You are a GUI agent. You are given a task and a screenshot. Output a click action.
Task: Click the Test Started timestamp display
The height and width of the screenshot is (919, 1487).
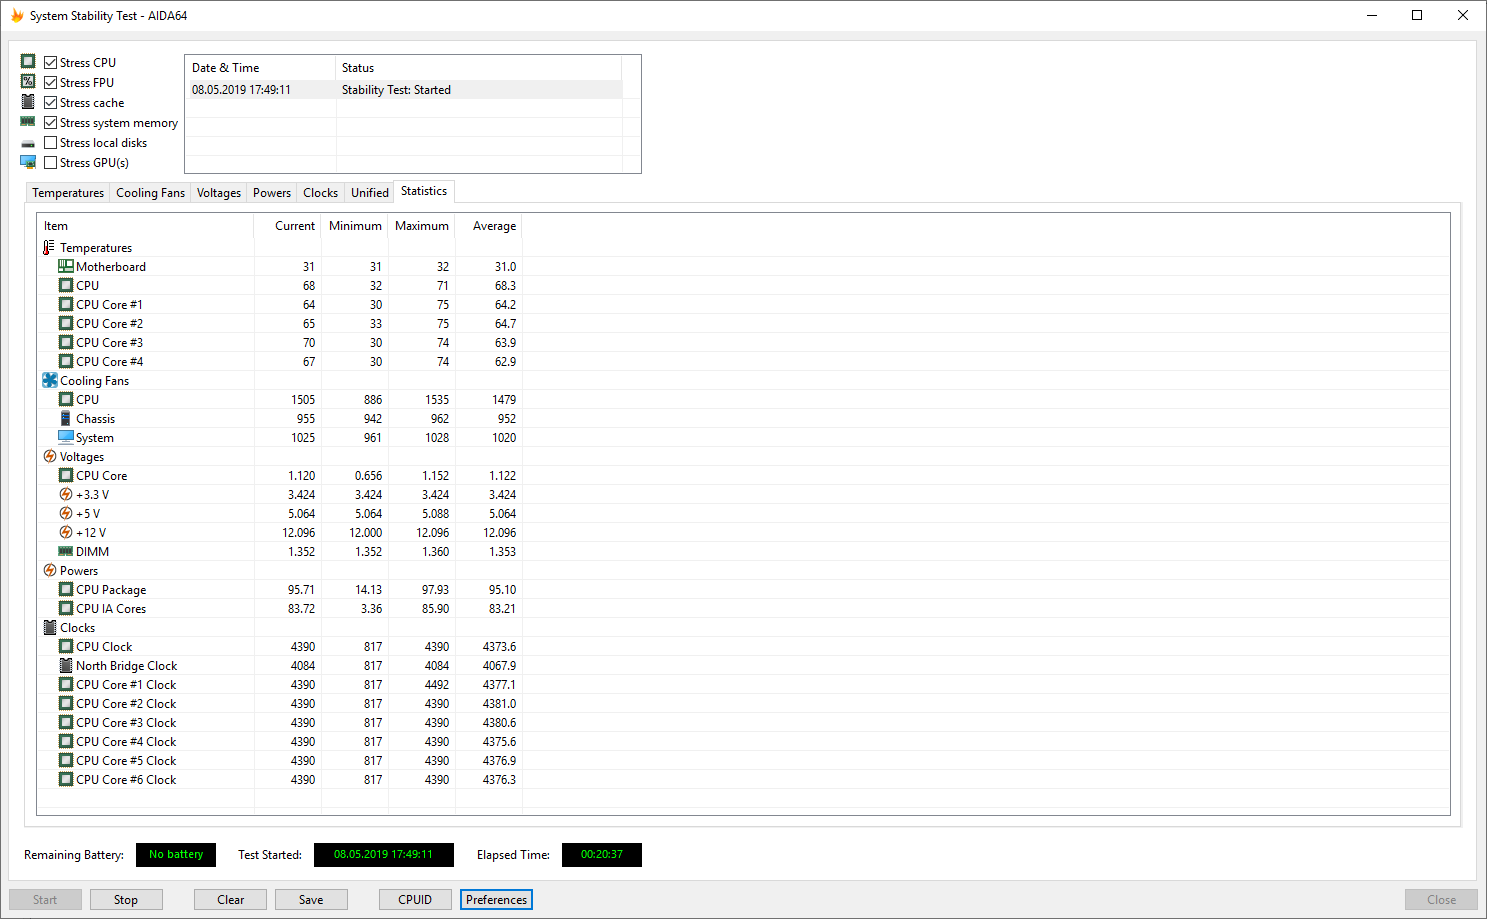click(x=384, y=855)
